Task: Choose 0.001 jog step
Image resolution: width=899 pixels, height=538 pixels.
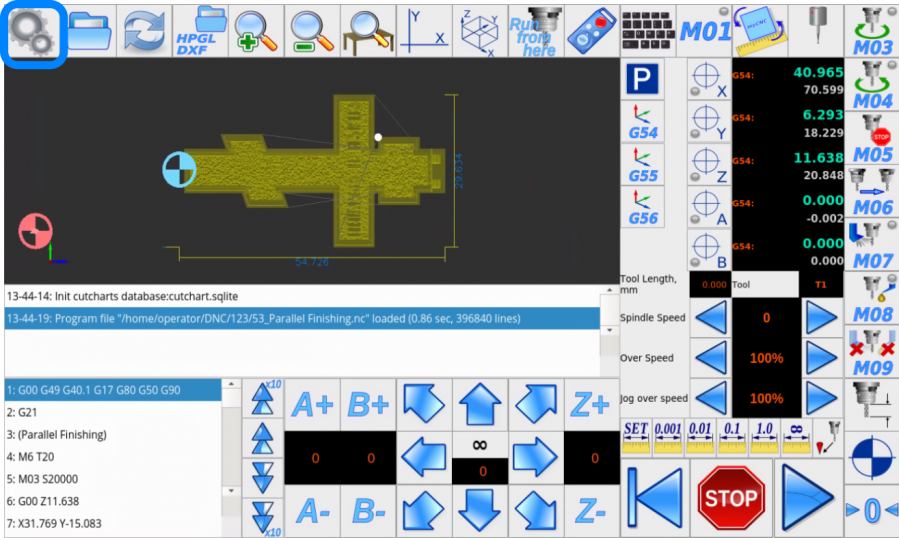Action: tap(668, 438)
